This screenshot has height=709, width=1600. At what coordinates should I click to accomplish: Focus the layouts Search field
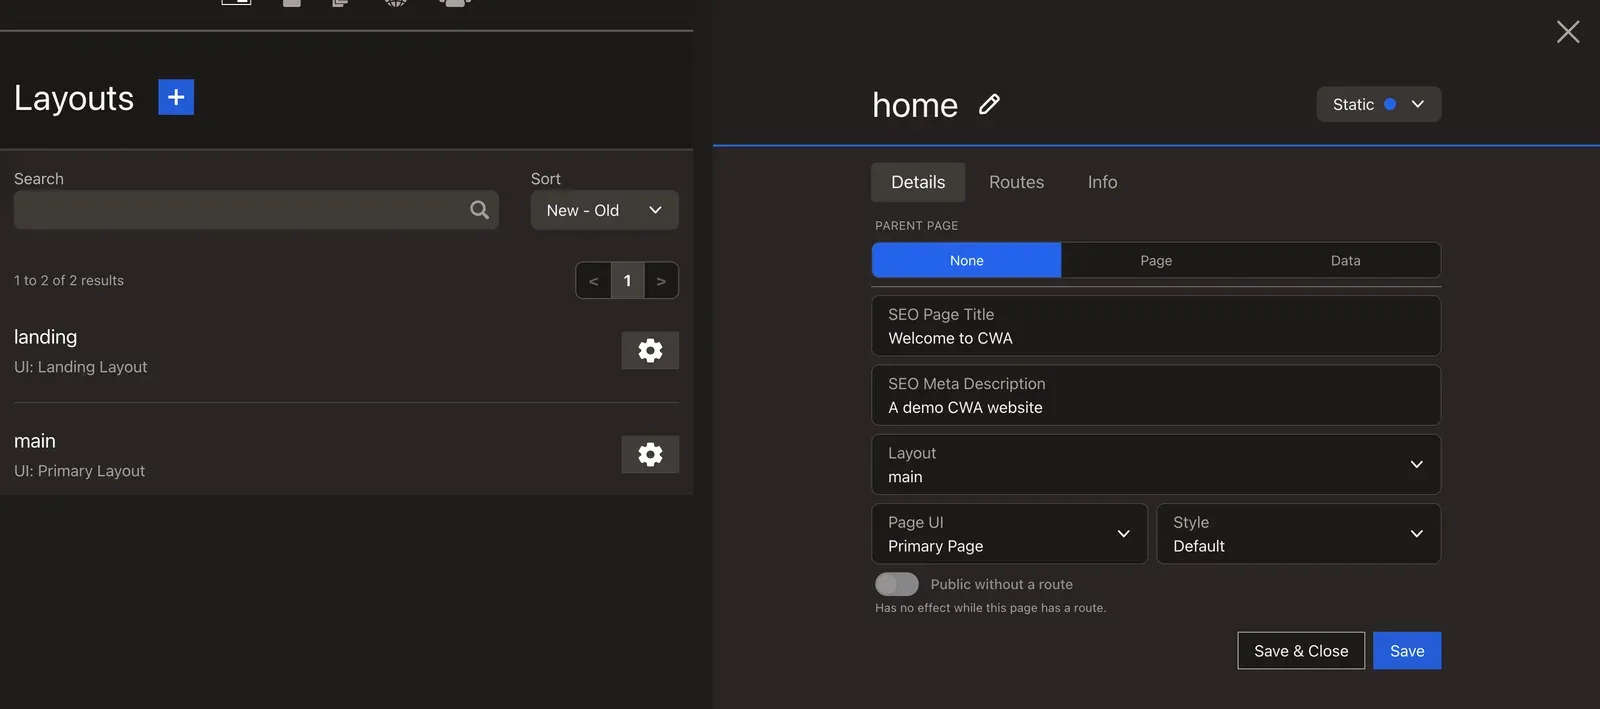[256, 210]
